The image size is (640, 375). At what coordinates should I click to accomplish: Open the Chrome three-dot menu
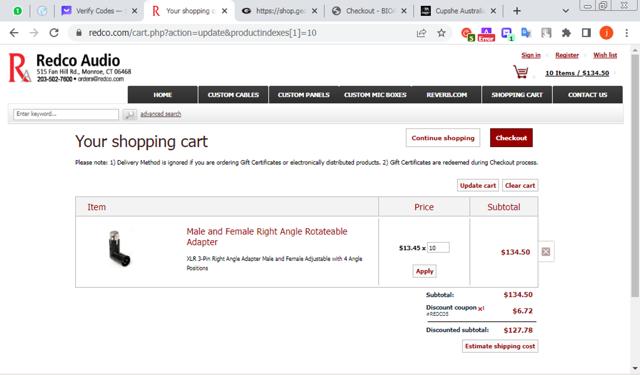tap(627, 33)
